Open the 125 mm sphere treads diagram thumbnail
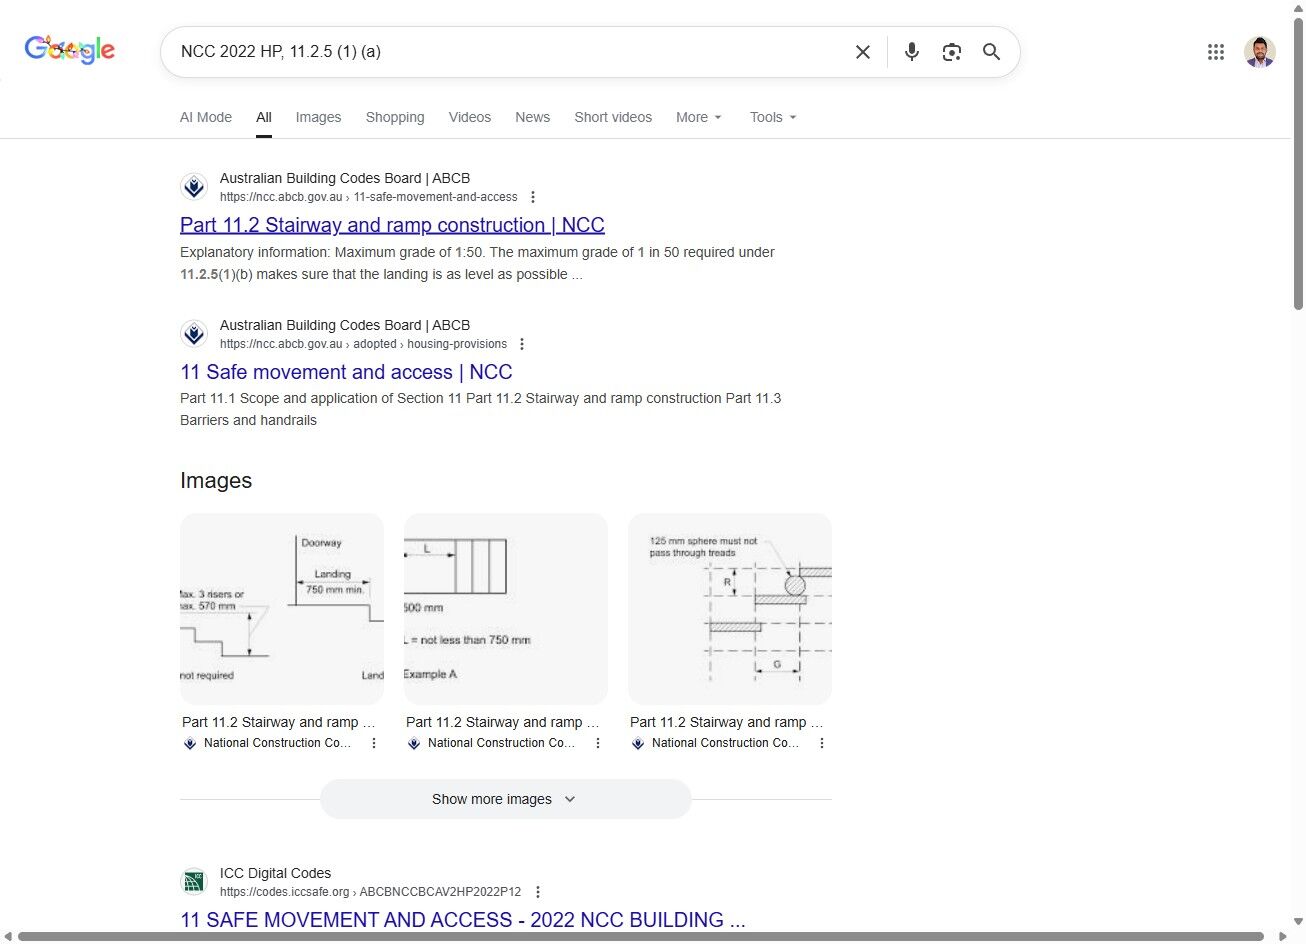Screen dimensions: 1306x944 pyautogui.click(x=730, y=609)
